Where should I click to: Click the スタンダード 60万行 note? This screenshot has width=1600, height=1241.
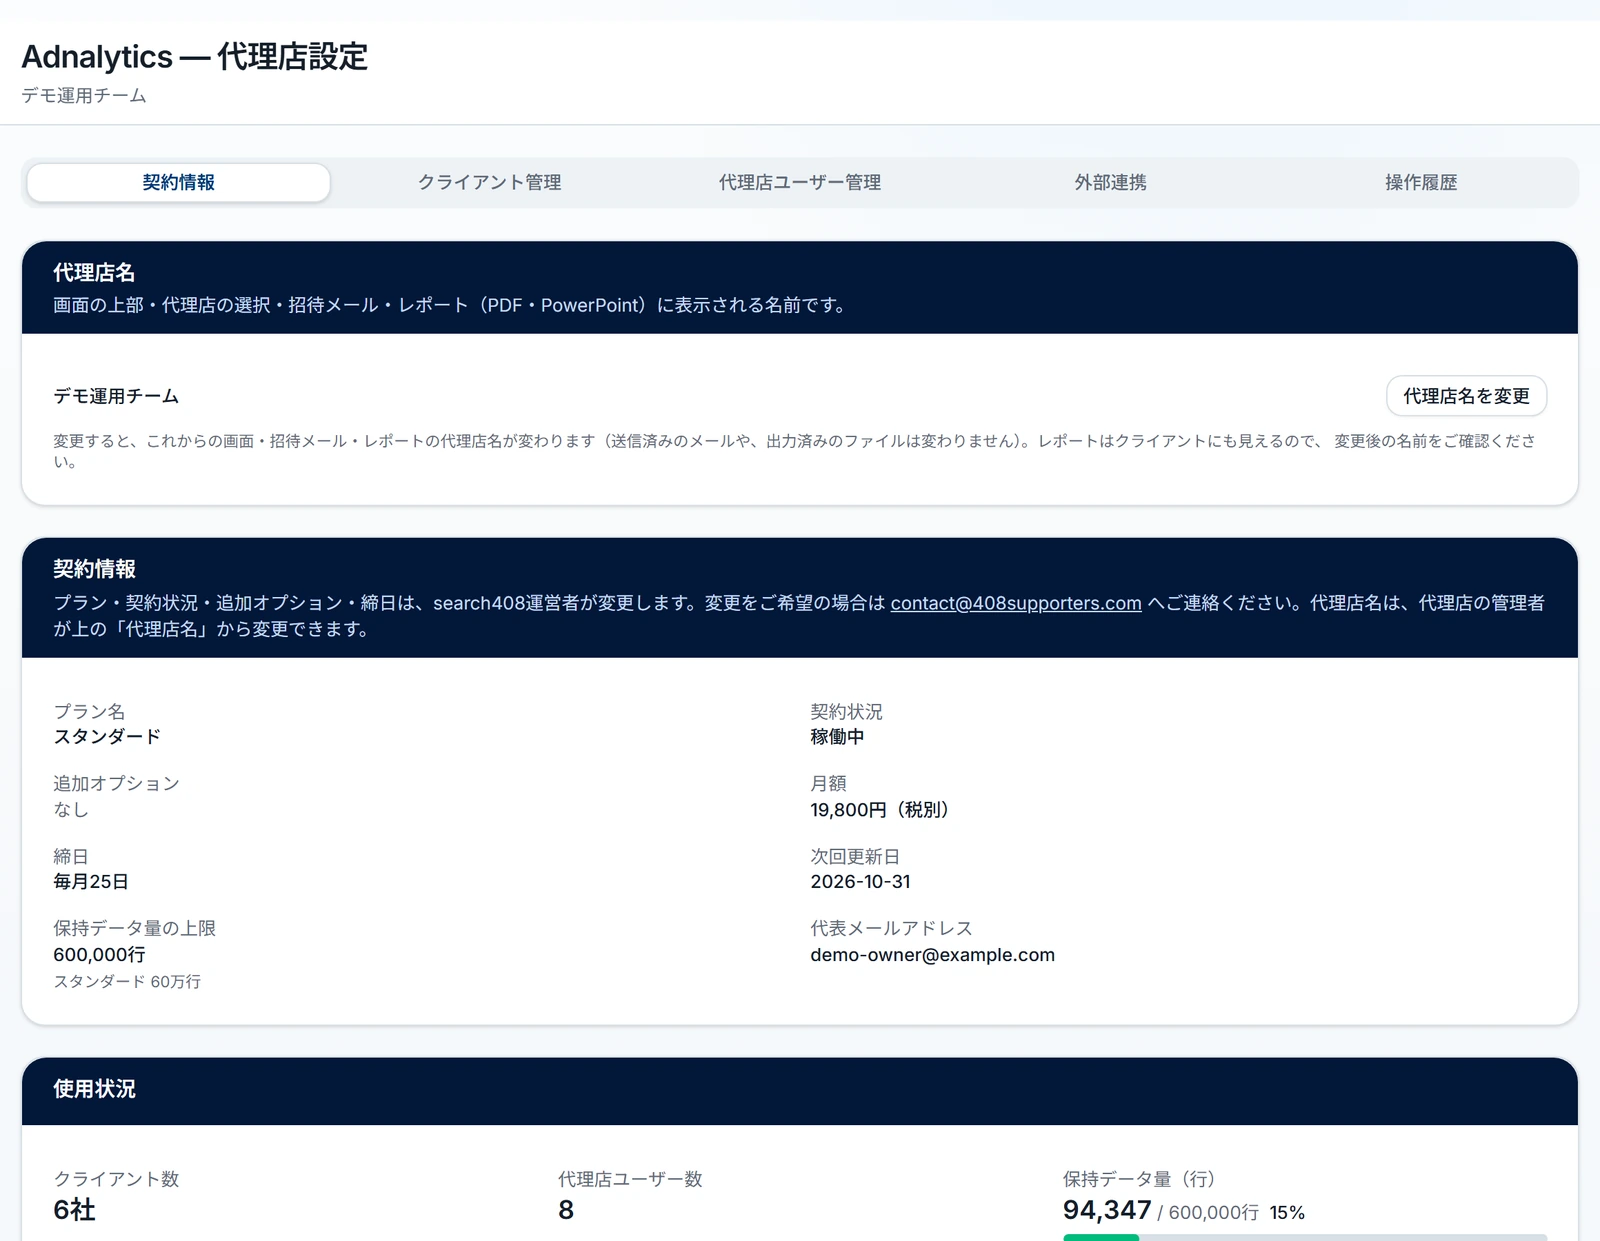tap(127, 982)
